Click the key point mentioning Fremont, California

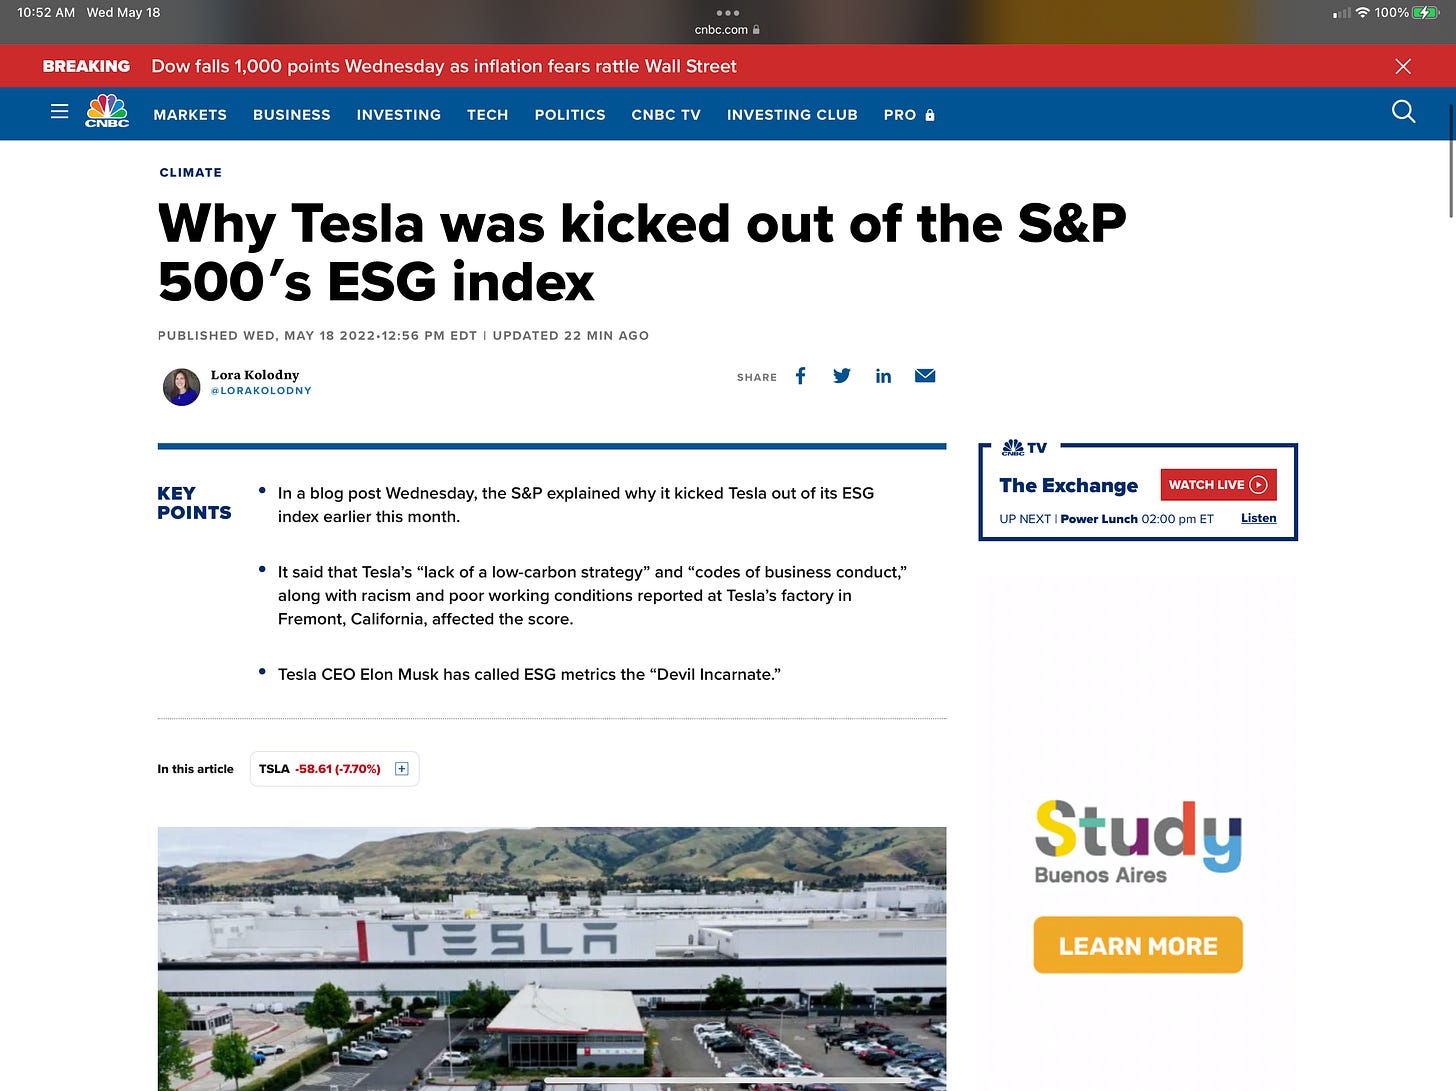[x=592, y=596]
